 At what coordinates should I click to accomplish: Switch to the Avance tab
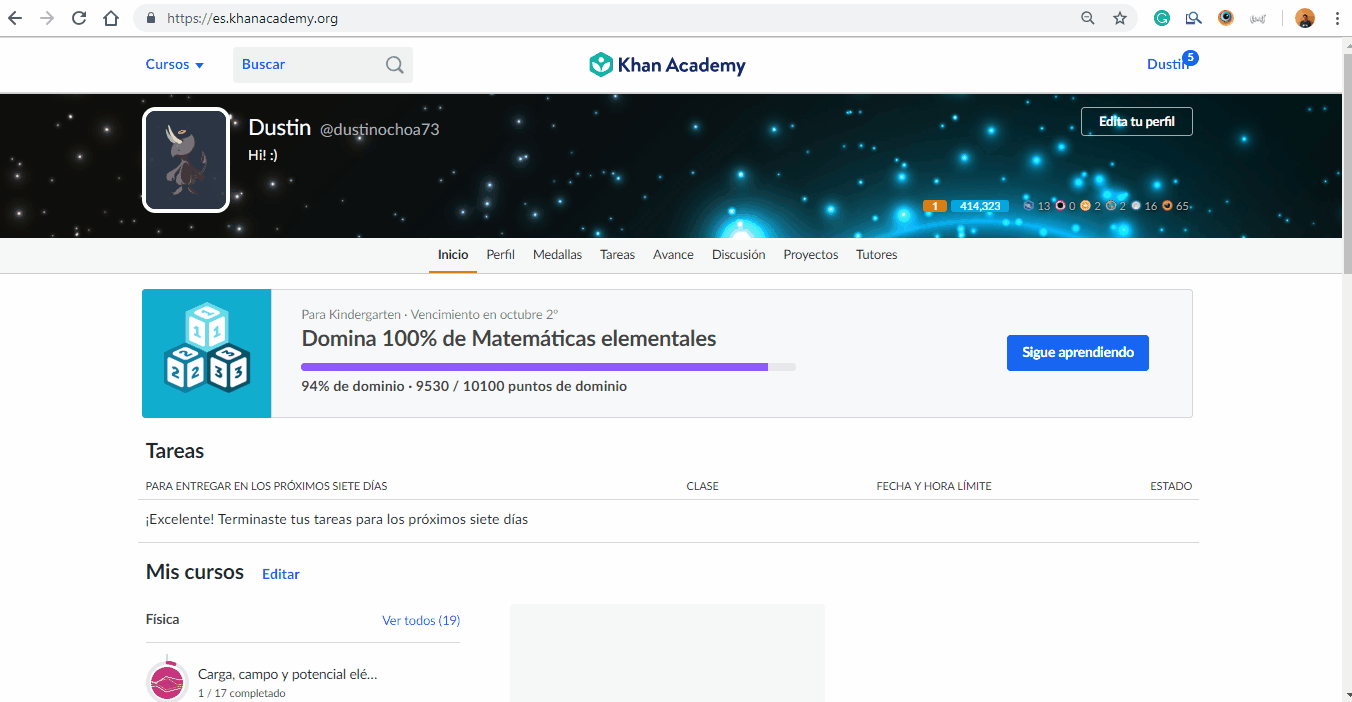click(x=673, y=254)
